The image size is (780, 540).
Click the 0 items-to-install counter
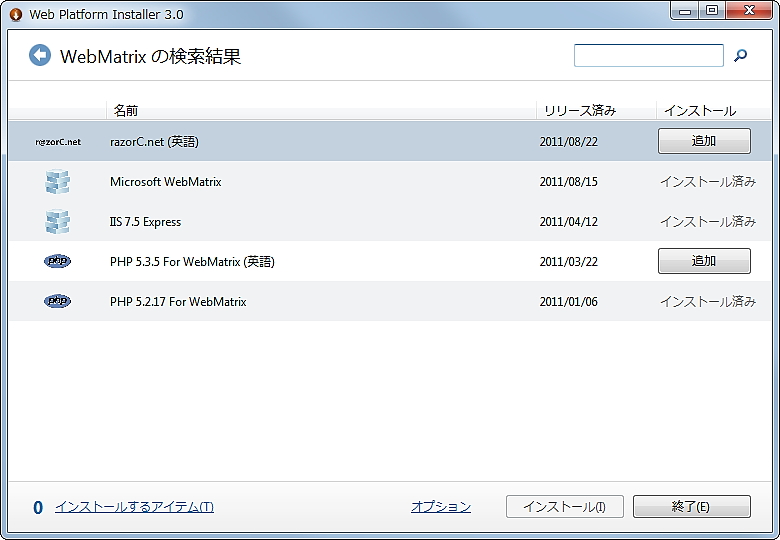pyautogui.click(x=38, y=507)
